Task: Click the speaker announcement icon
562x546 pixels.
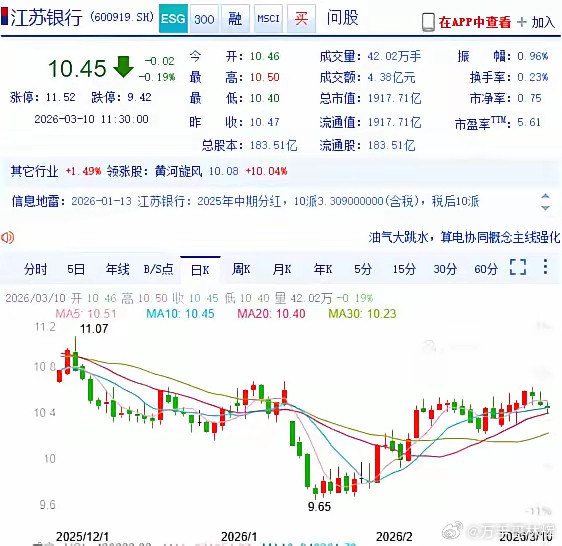Action: coord(8,237)
